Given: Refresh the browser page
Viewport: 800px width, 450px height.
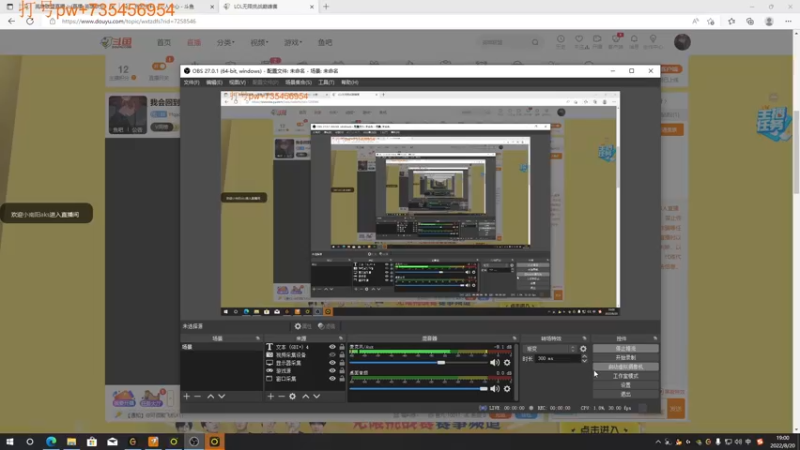Looking at the screenshot, I should point(30,21).
